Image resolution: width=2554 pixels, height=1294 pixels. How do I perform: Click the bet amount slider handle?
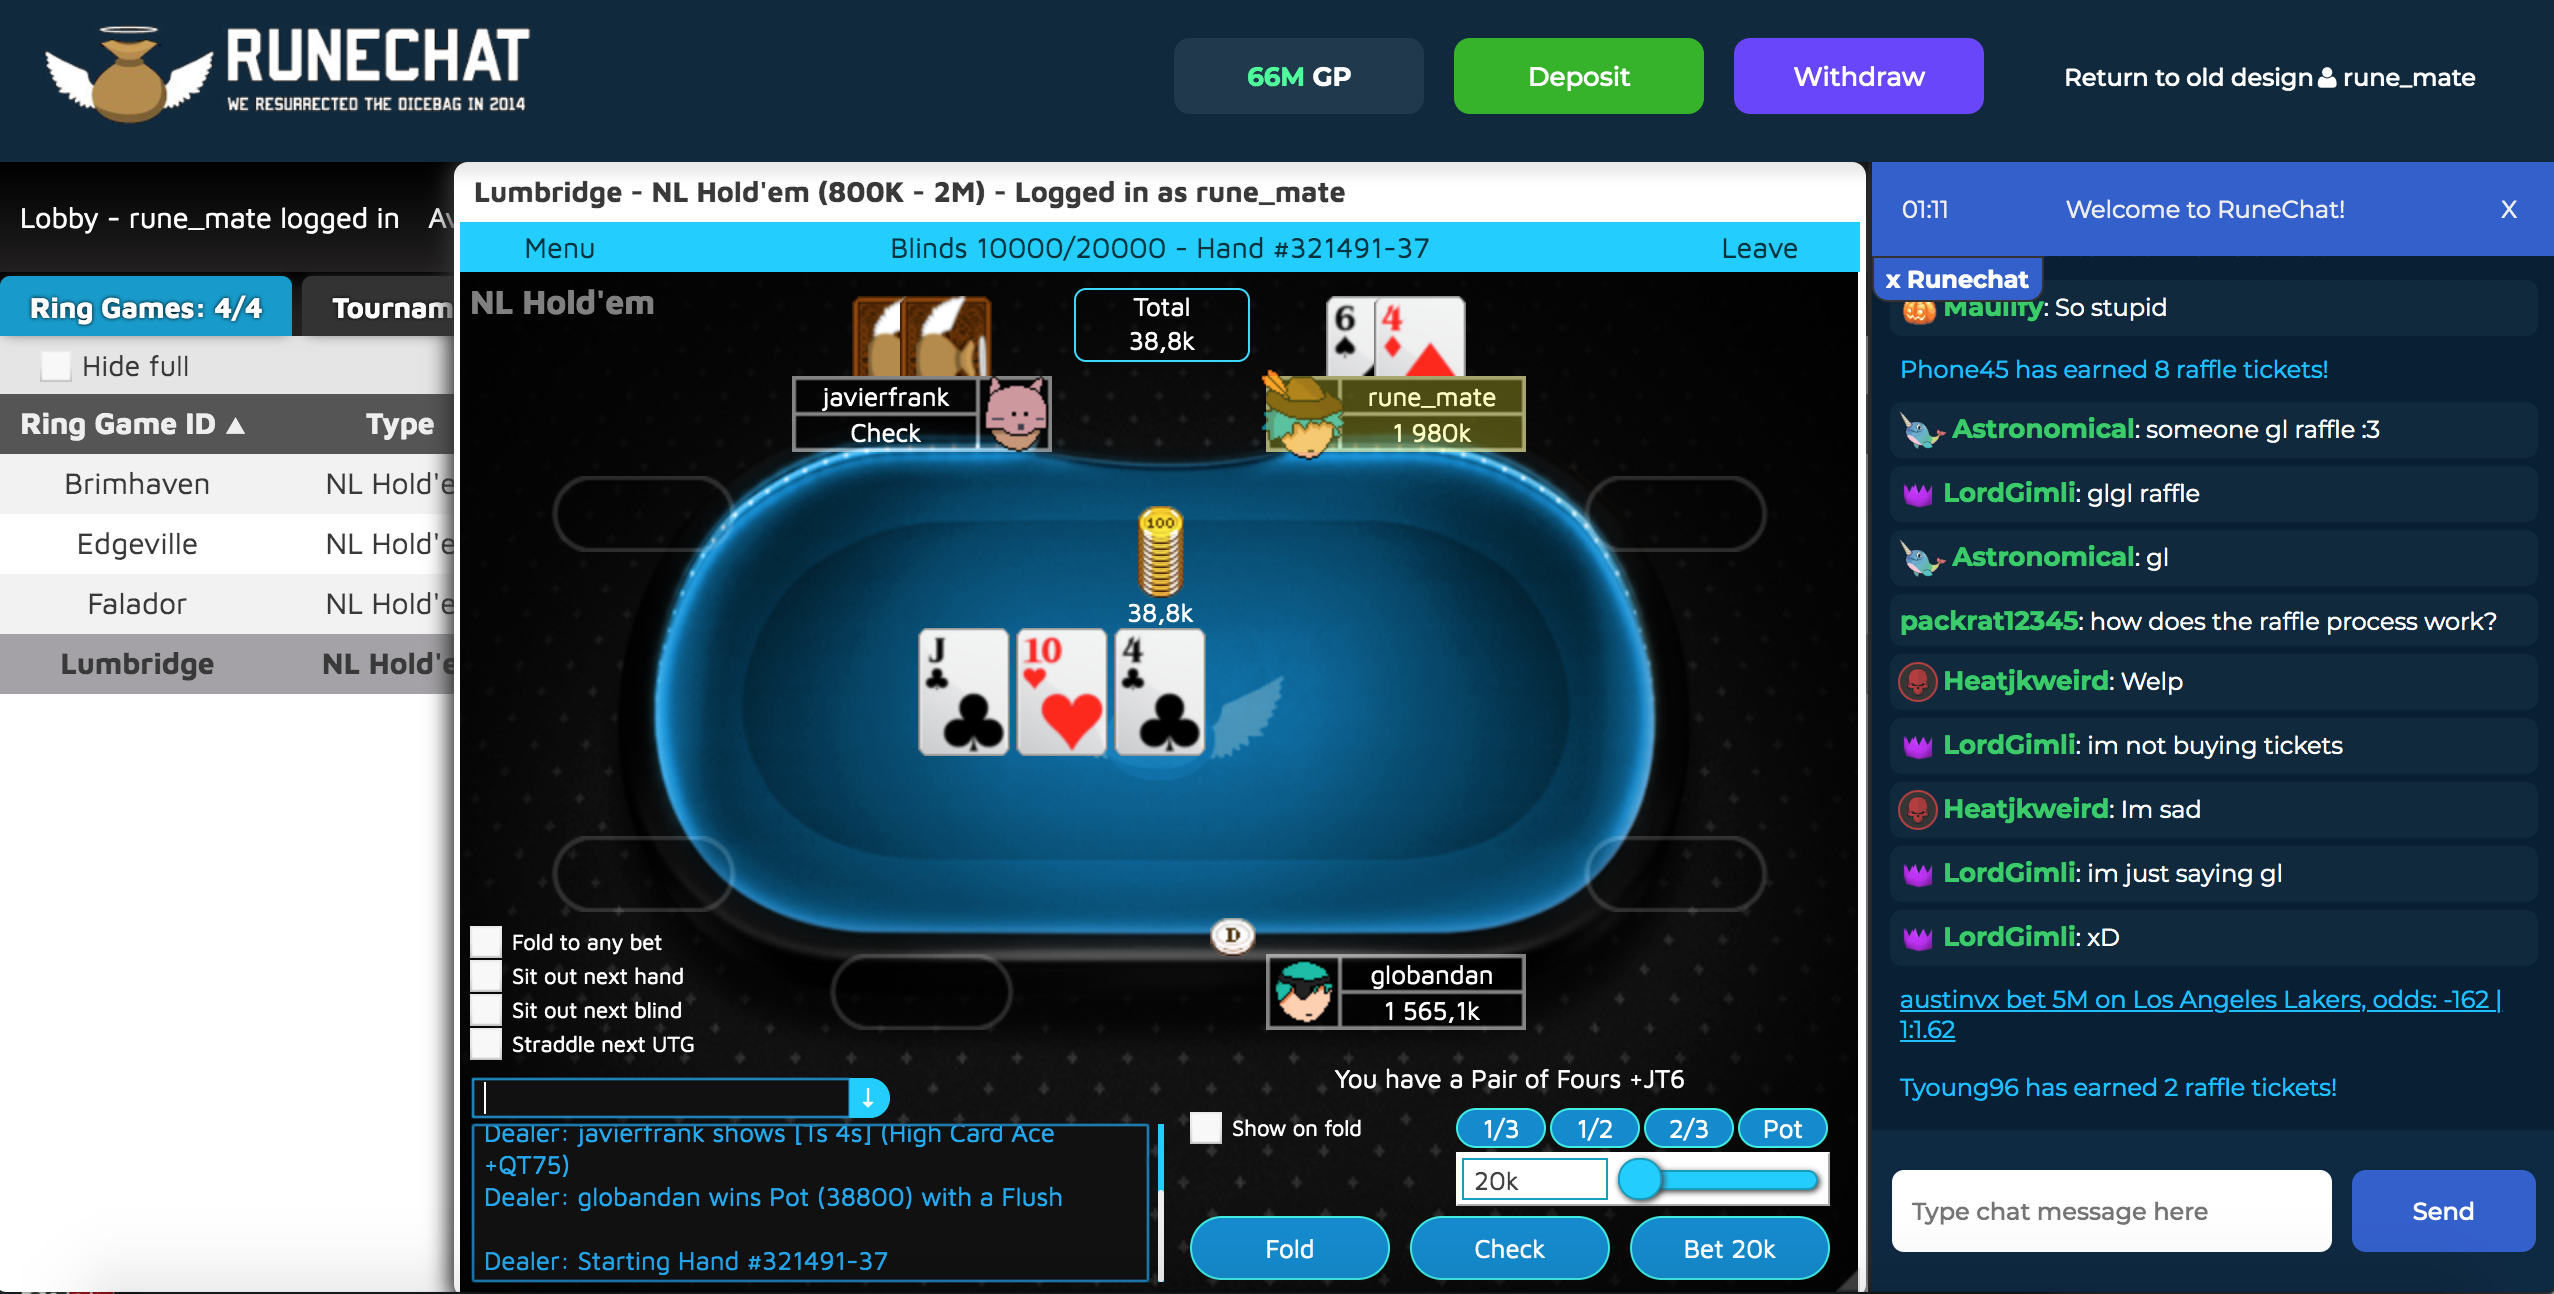(x=1639, y=1179)
